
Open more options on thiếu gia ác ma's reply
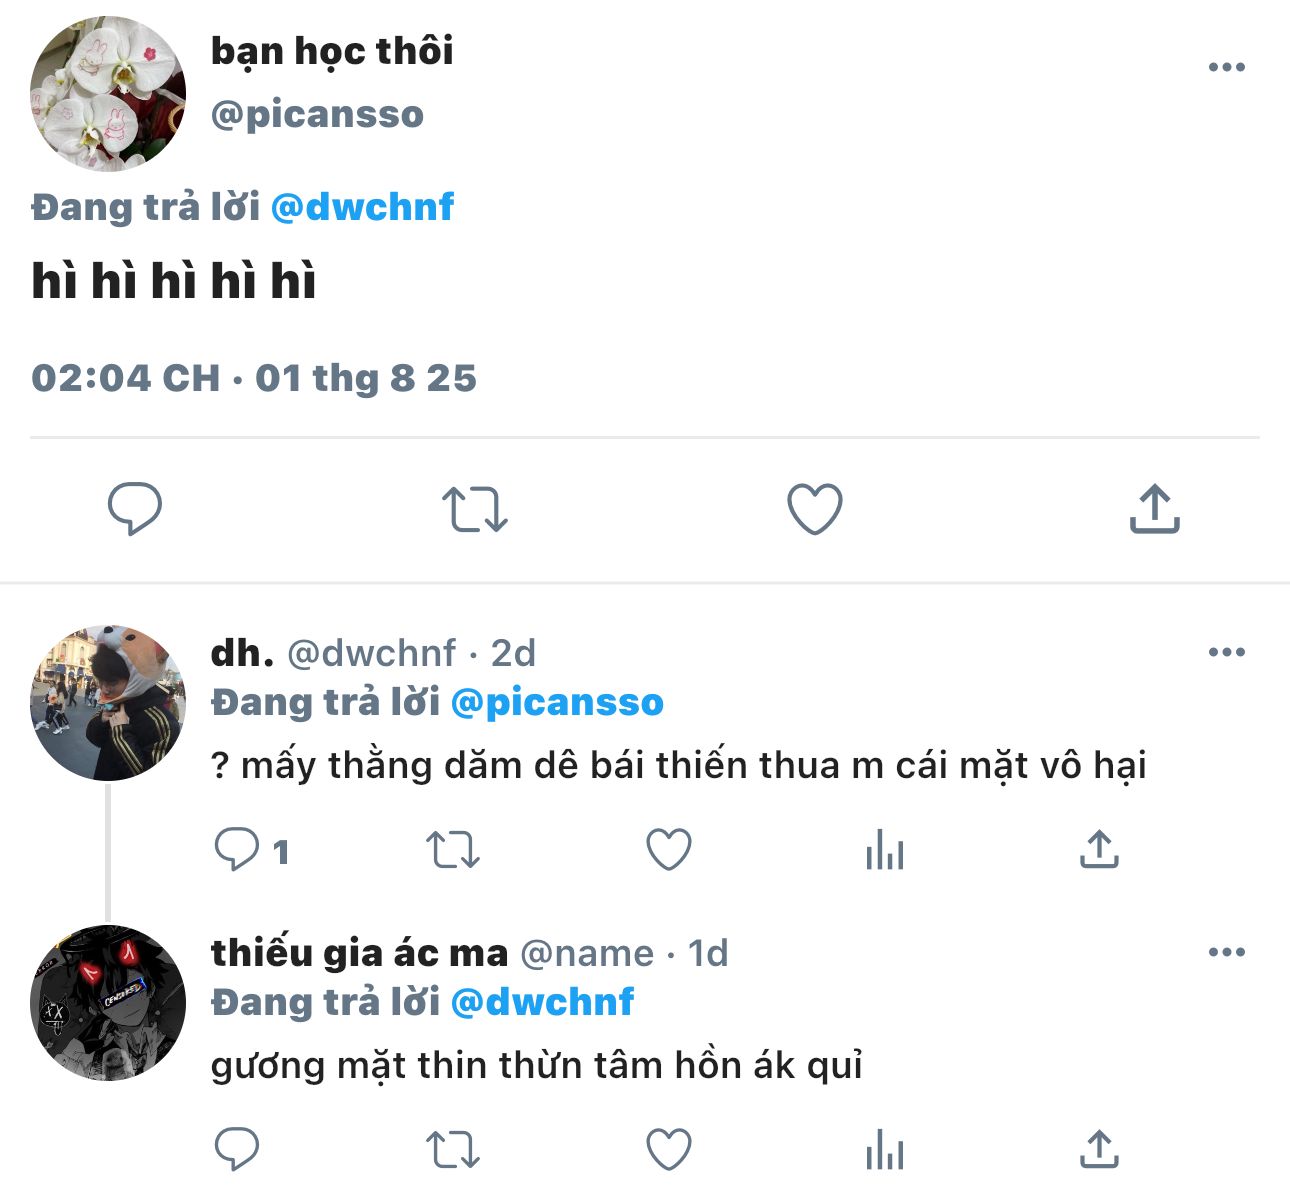(1226, 952)
